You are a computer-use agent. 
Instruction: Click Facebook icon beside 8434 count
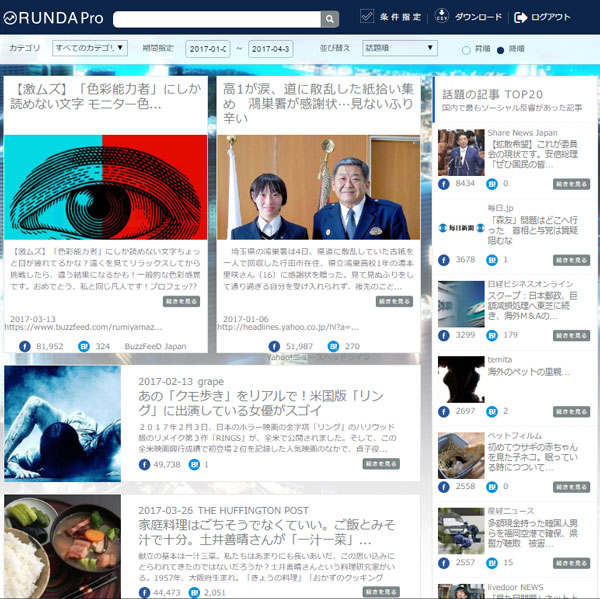[x=443, y=184]
